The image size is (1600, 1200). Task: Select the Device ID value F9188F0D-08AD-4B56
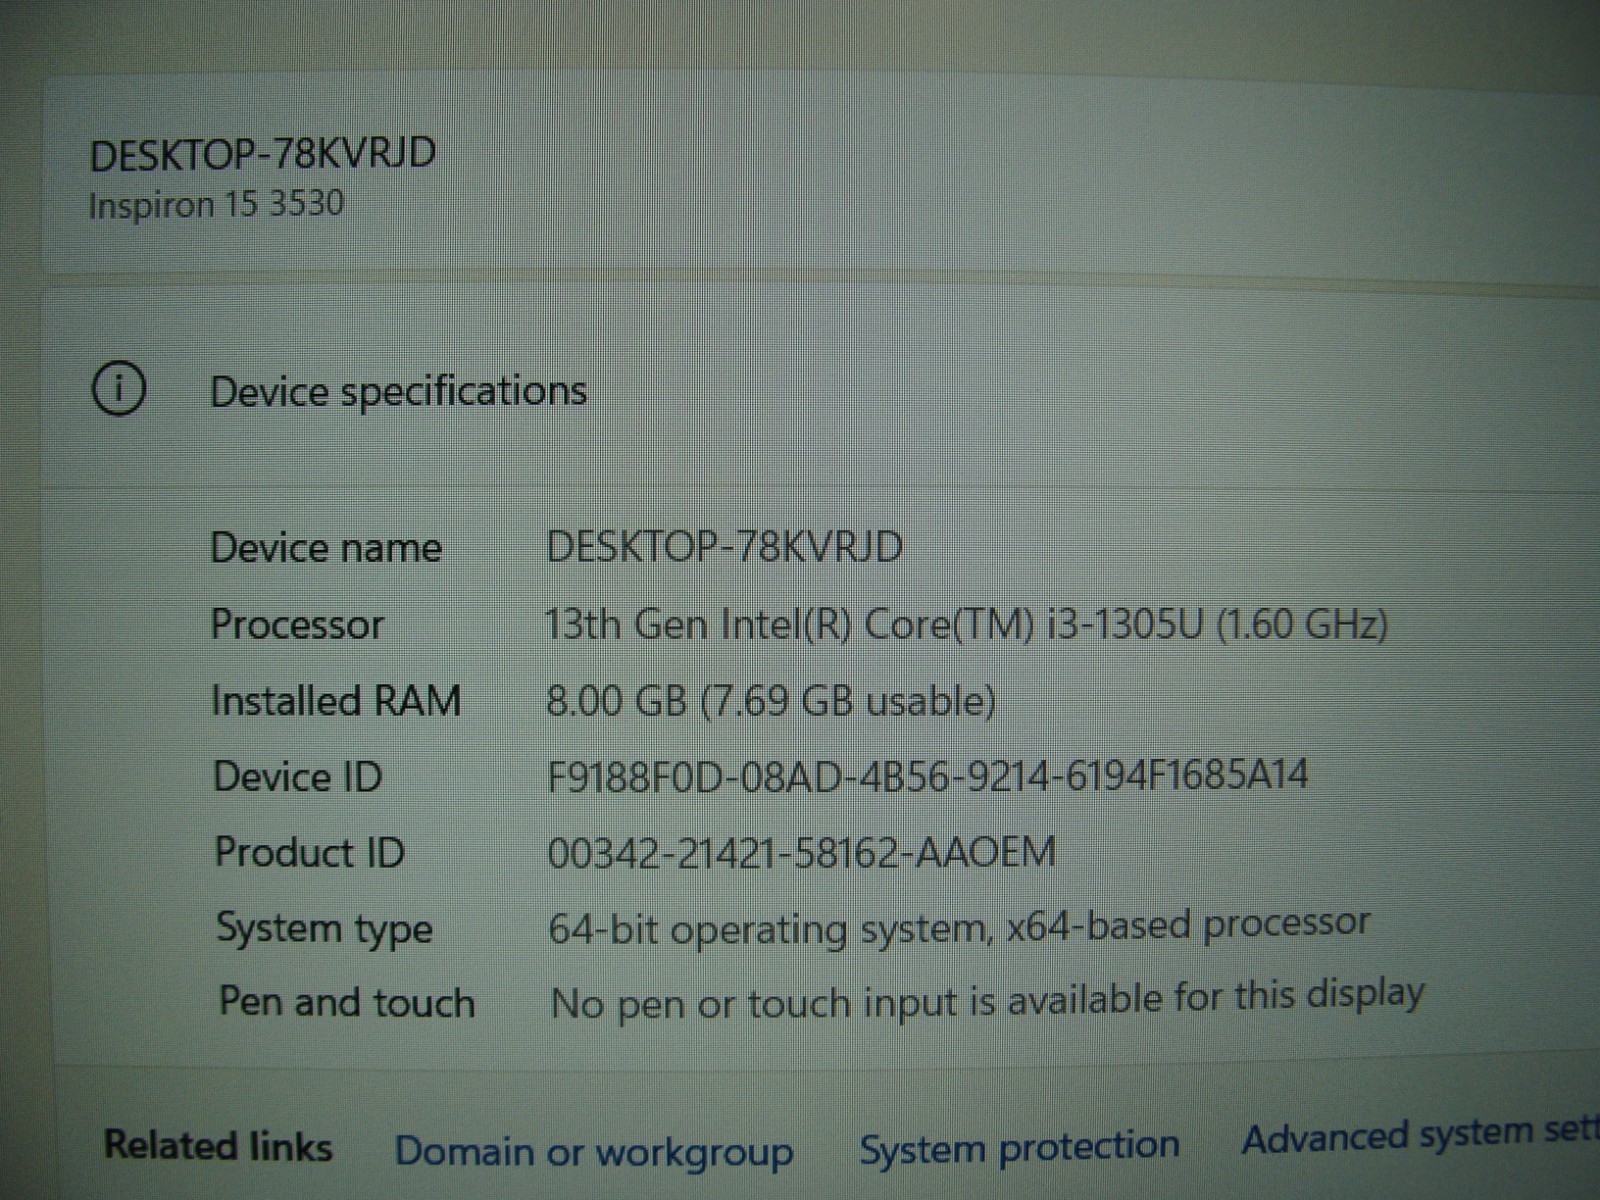[927, 775]
